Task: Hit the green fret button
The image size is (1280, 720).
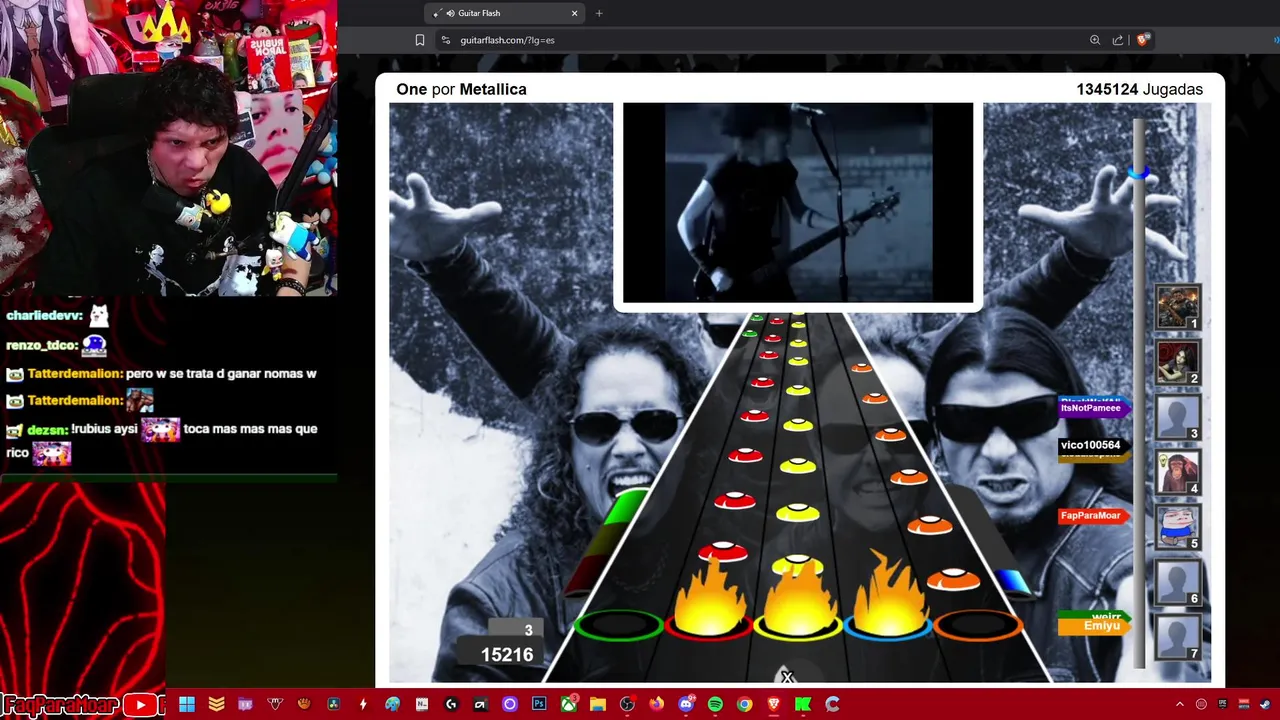Action: tap(618, 626)
